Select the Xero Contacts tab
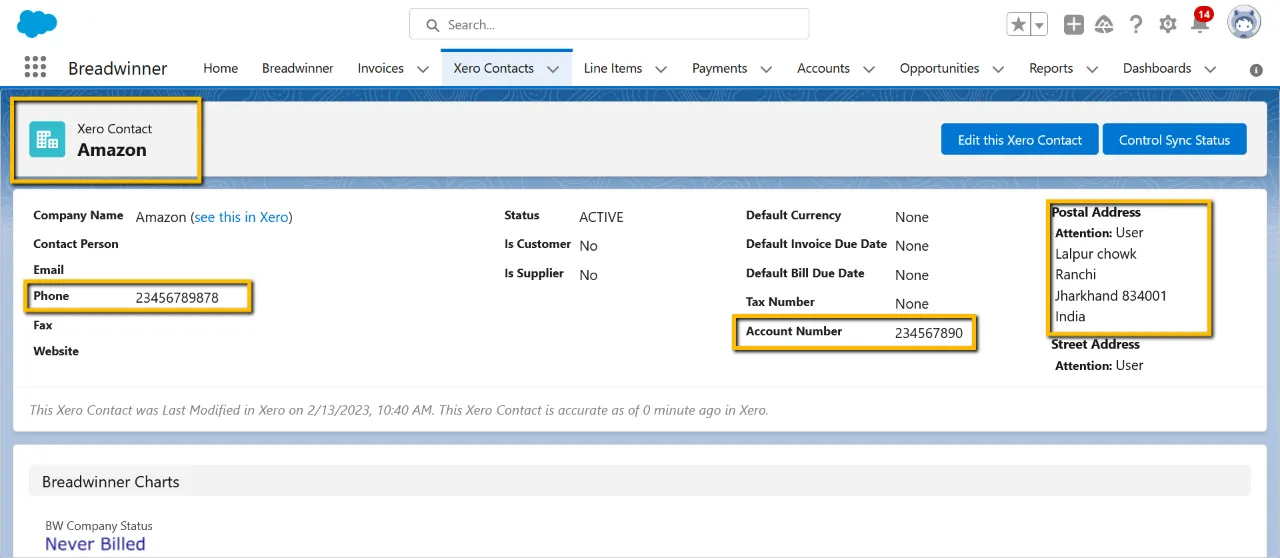Screen dimensions: 1280x558 [x=493, y=68]
